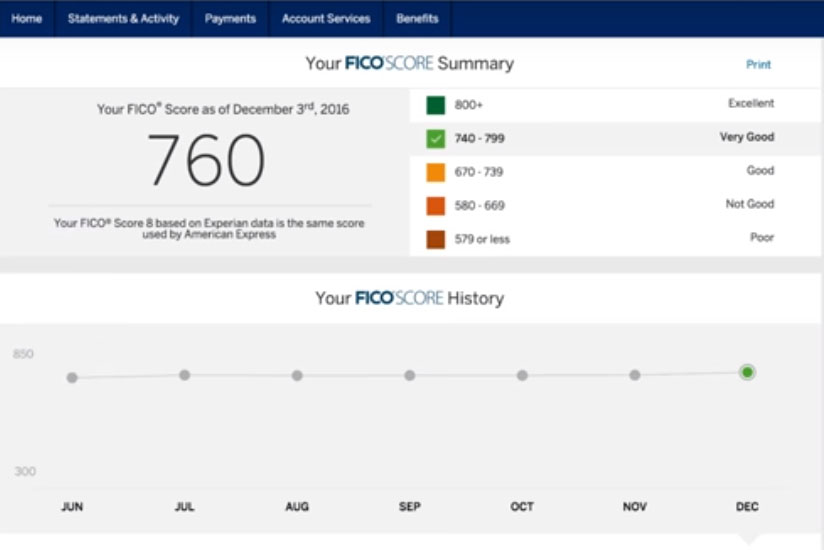Select the OCT score history point
This screenshot has height=550, width=824.
[x=522, y=375]
